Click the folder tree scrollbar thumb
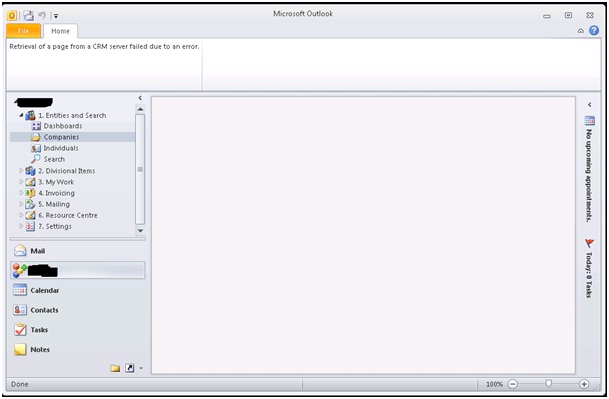The width and height of the screenshot is (609, 399). click(x=140, y=169)
